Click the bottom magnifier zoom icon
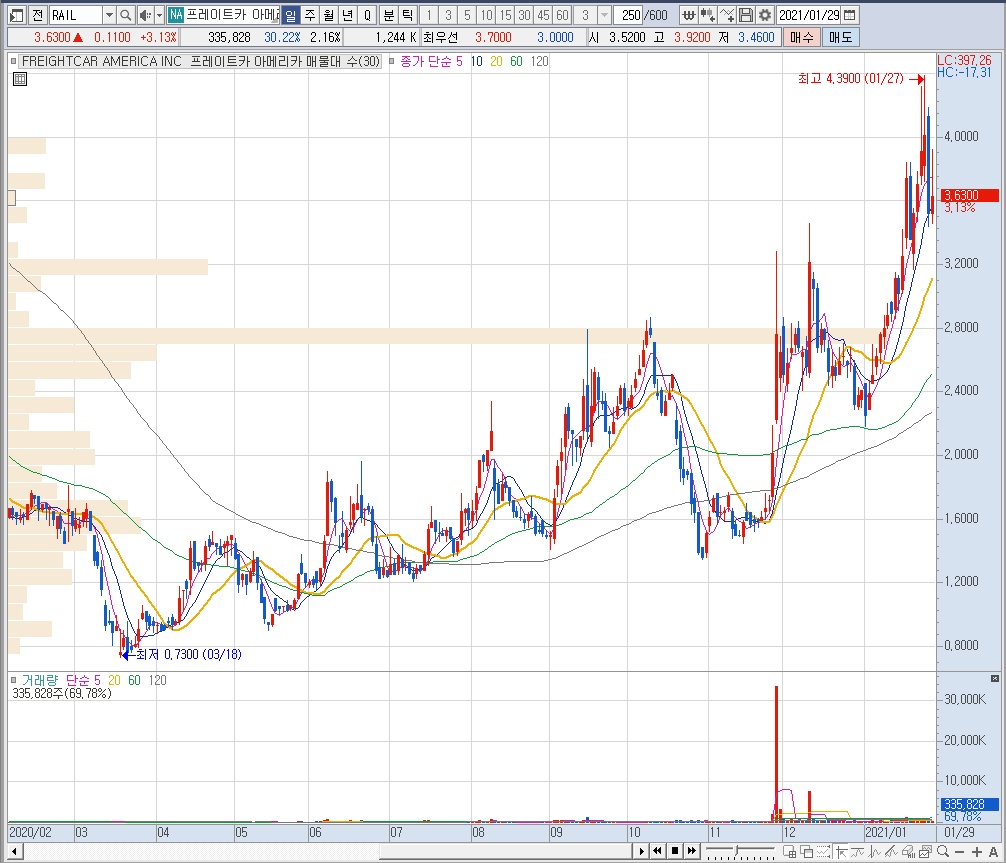 (942, 851)
